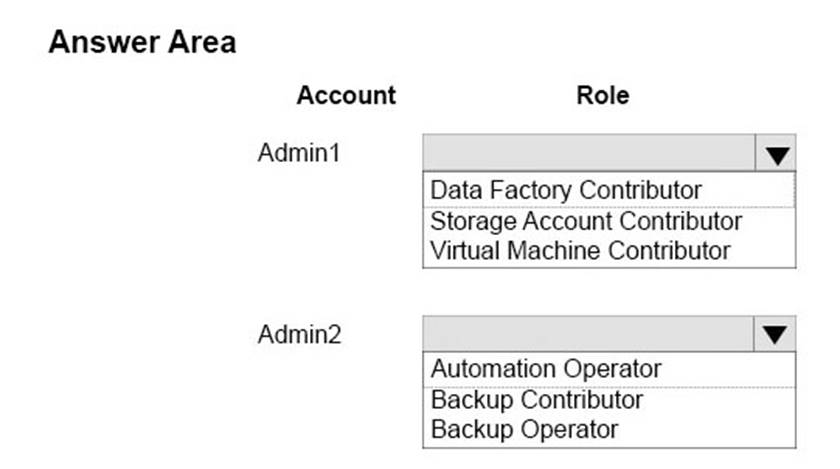Click the Role column header
Screen dimensions: 840x469
[x=603, y=96]
